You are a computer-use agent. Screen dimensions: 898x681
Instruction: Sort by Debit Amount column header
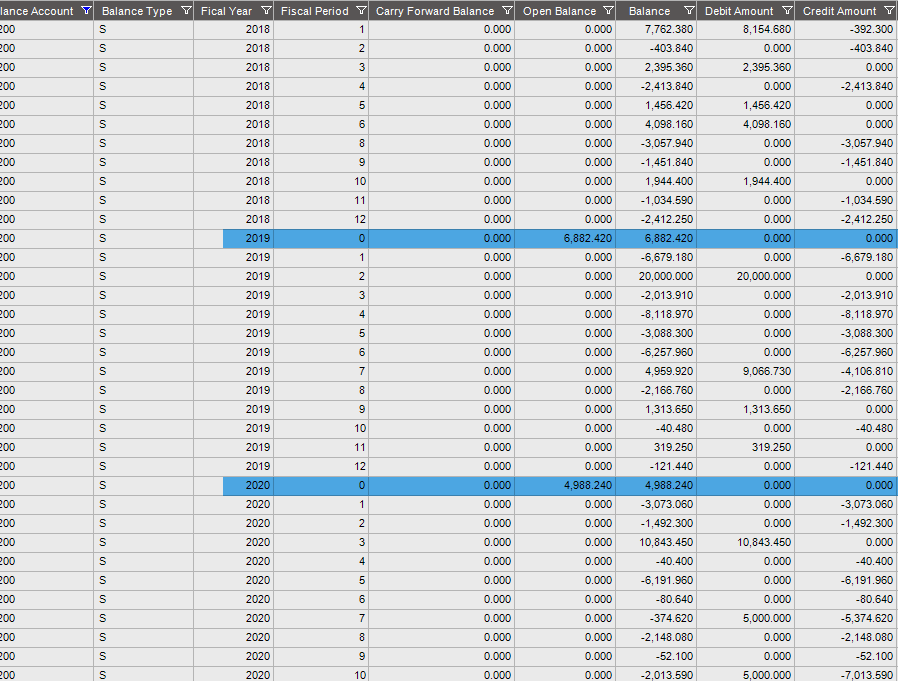(739, 11)
